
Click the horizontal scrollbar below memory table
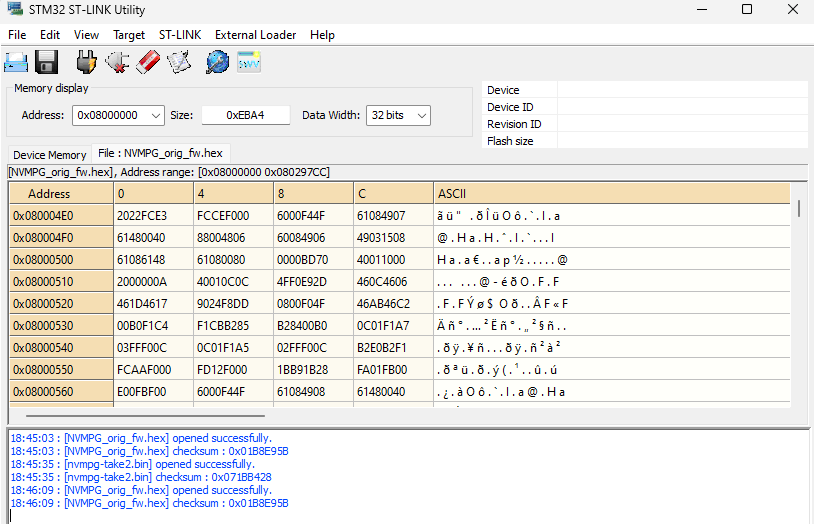coord(145,415)
